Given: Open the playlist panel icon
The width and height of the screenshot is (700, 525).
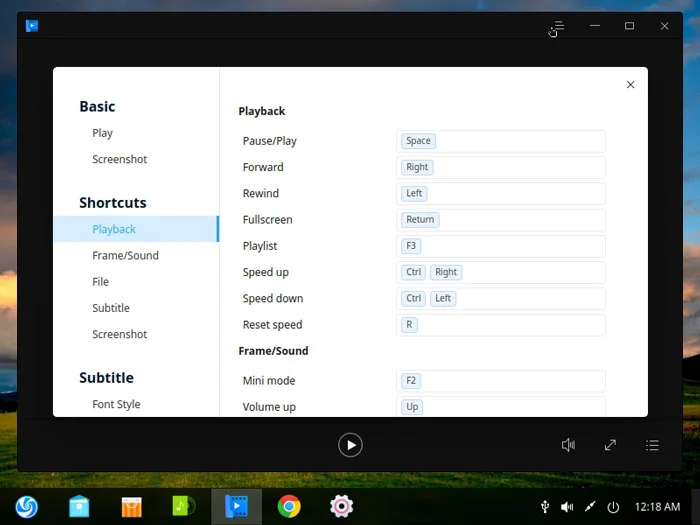Looking at the screenshot, I should (652, 445).
